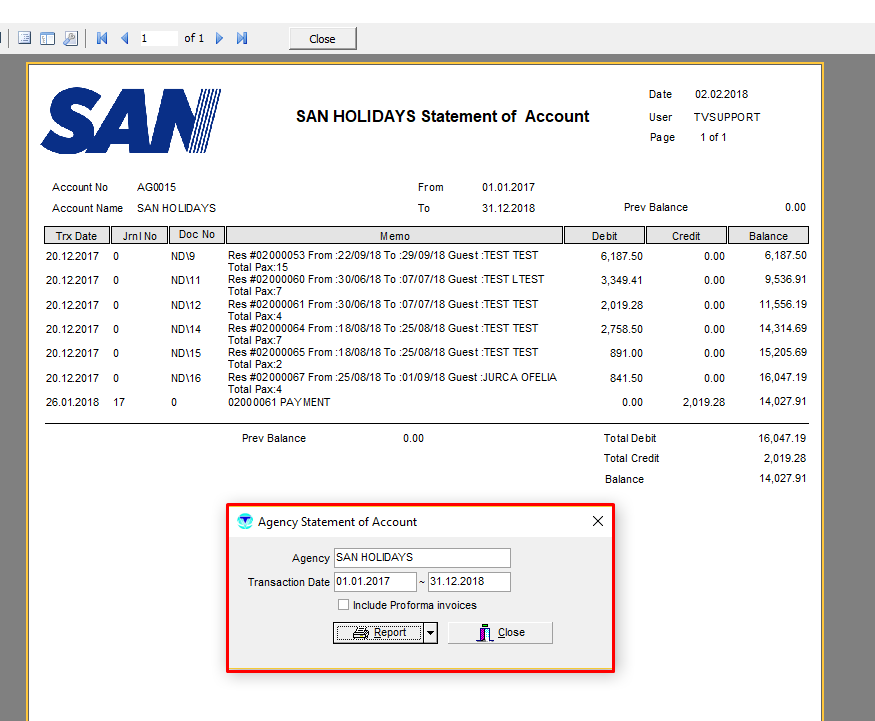Click Close button in the Agency dialog
This screenshot has height=721, width=875.
pyautogui.click(x=500, y=633)
